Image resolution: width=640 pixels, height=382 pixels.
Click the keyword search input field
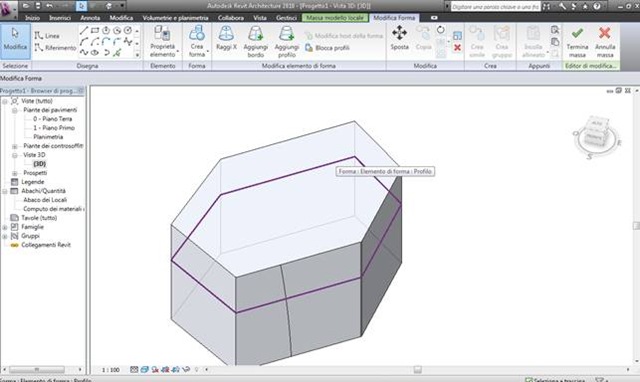coord(495,7)
